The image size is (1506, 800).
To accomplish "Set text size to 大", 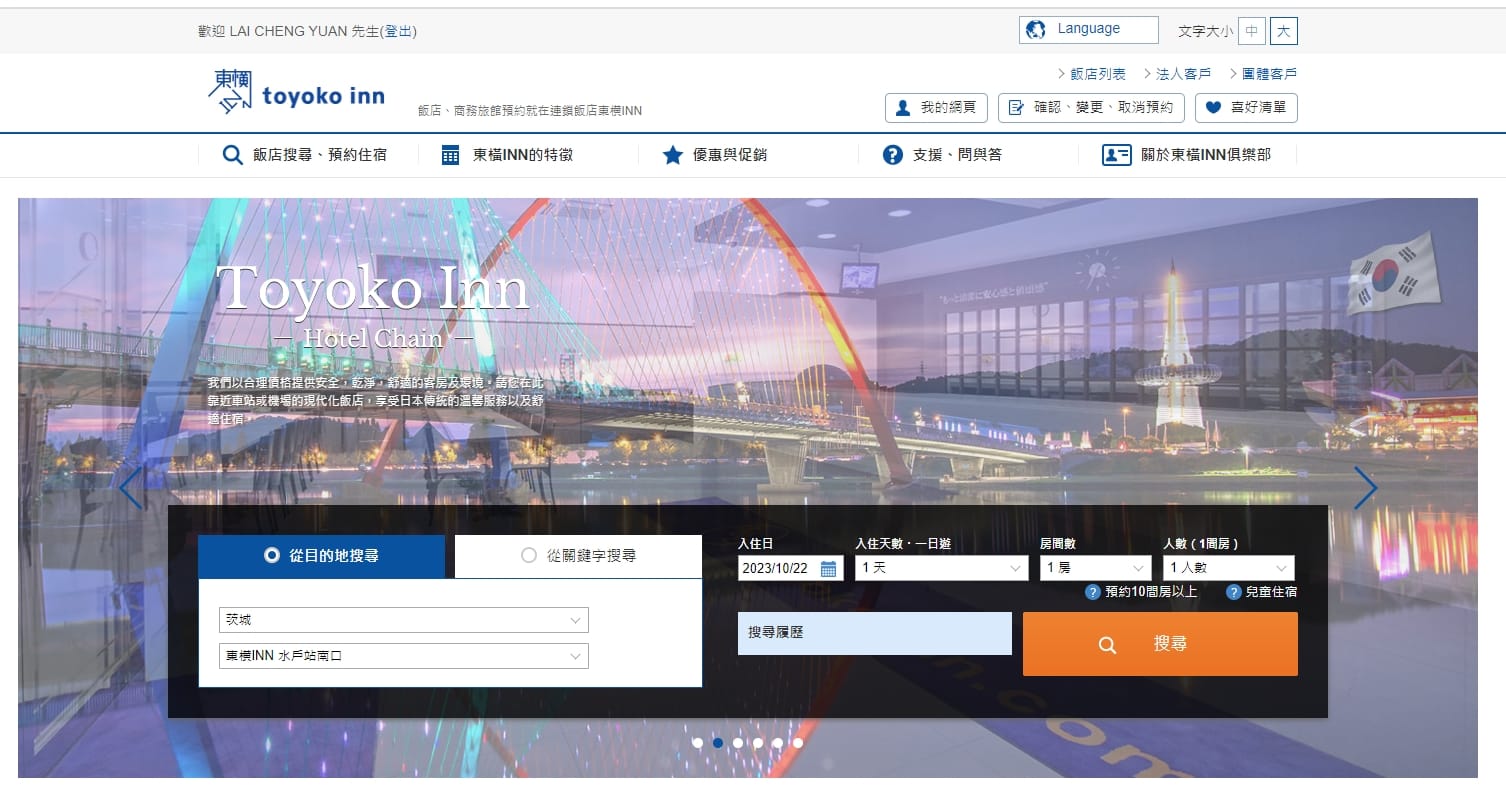I will (x=1284, y=31).
